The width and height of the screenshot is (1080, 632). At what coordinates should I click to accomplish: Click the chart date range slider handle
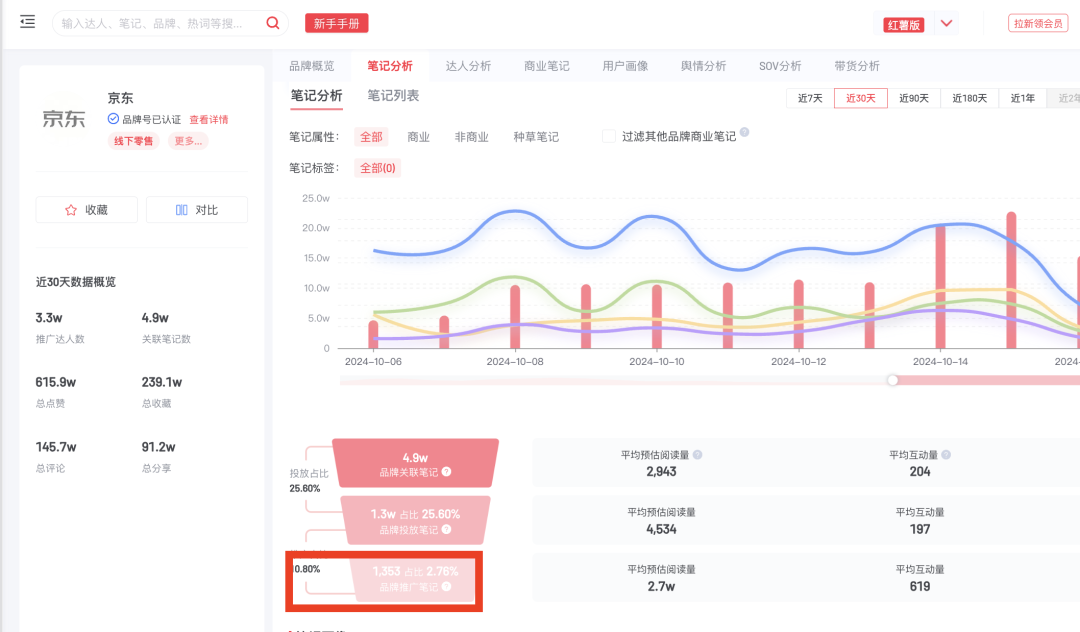point(892,380)
